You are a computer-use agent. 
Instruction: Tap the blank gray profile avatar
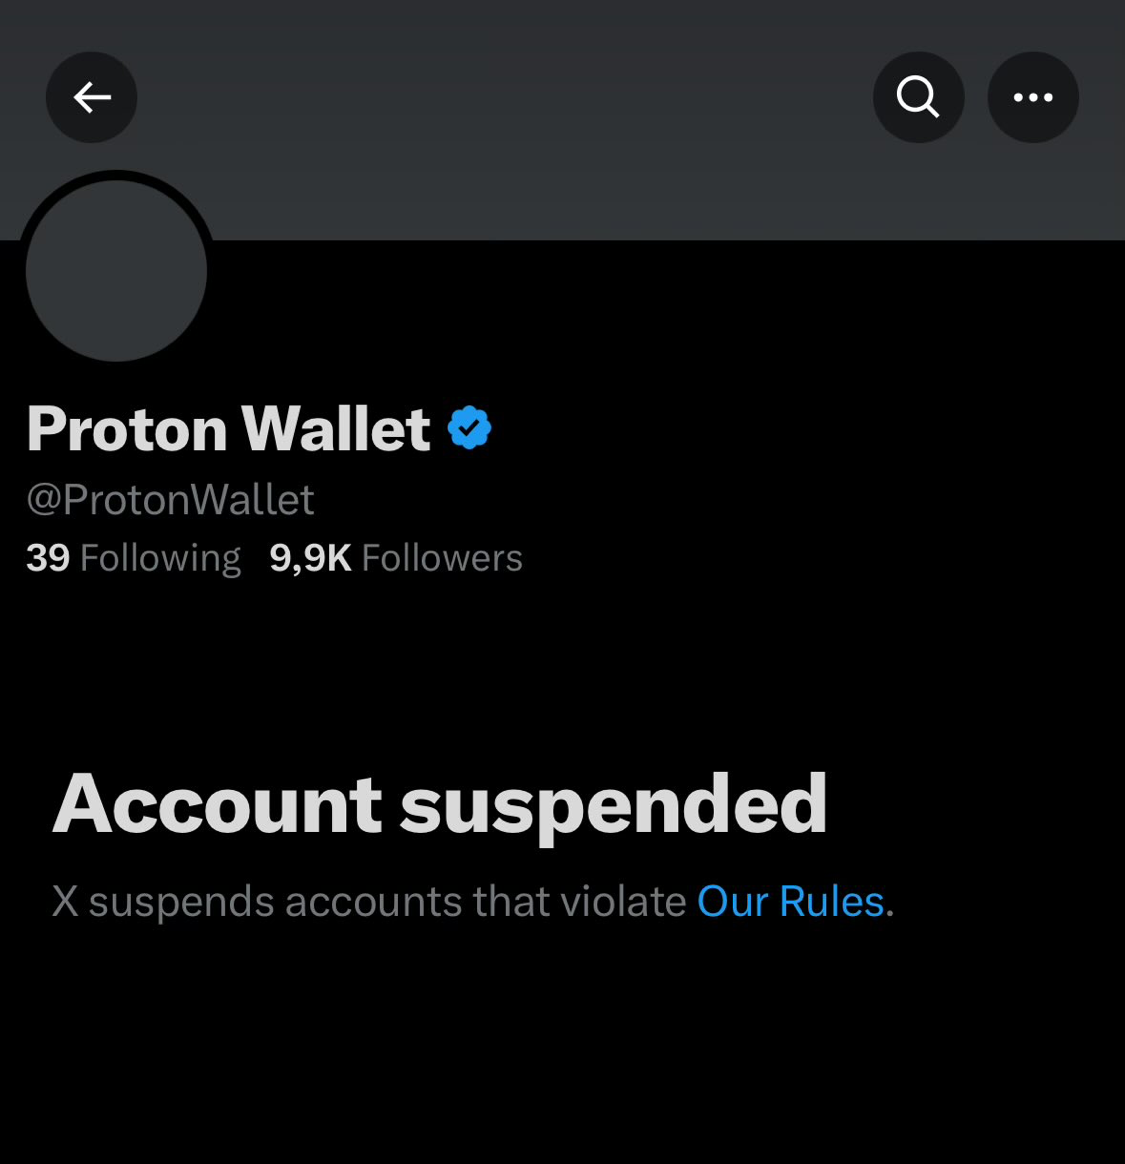tap(117, 271)
